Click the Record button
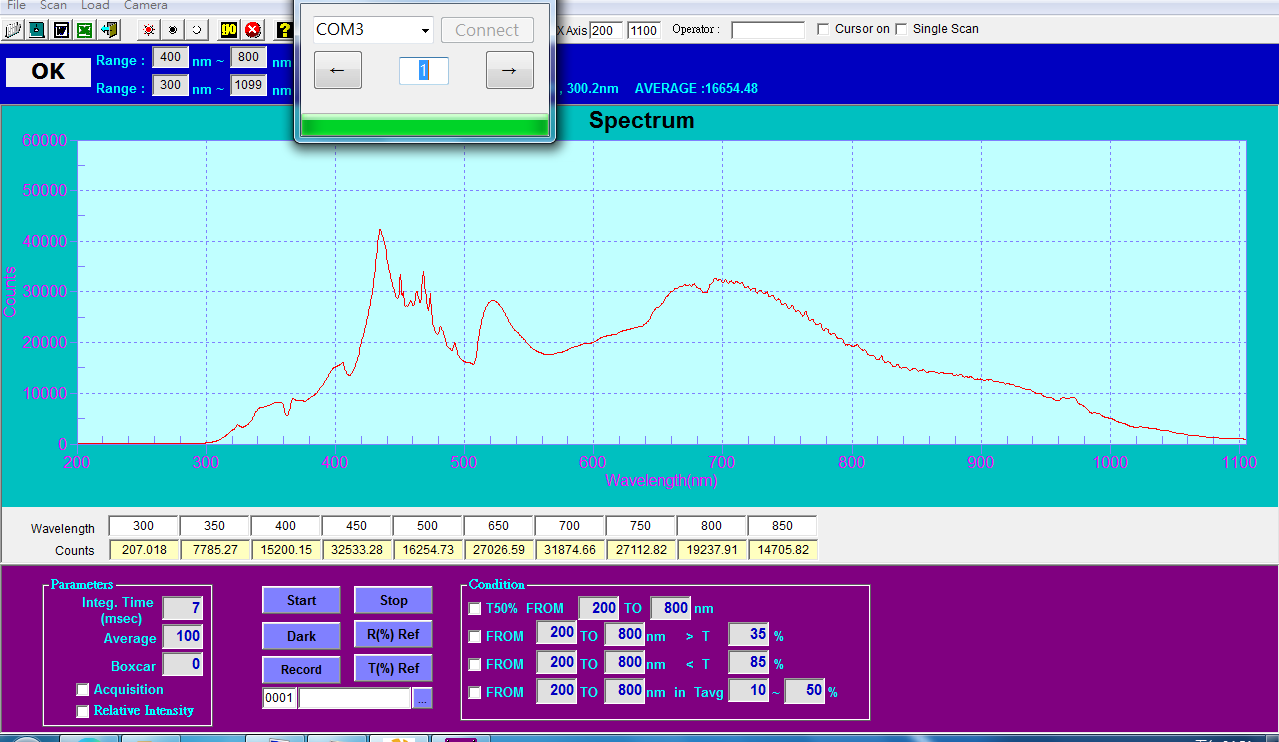 click(301, 669)
